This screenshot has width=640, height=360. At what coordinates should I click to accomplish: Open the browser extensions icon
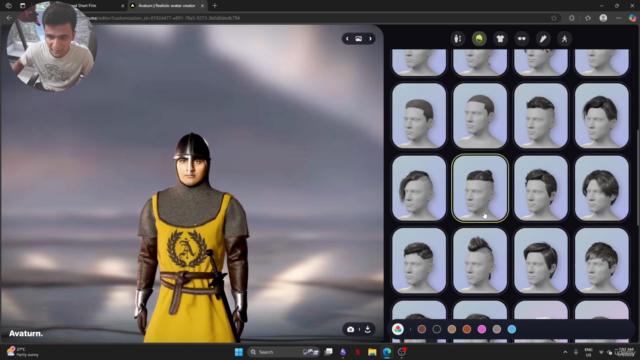pos(572,18)
